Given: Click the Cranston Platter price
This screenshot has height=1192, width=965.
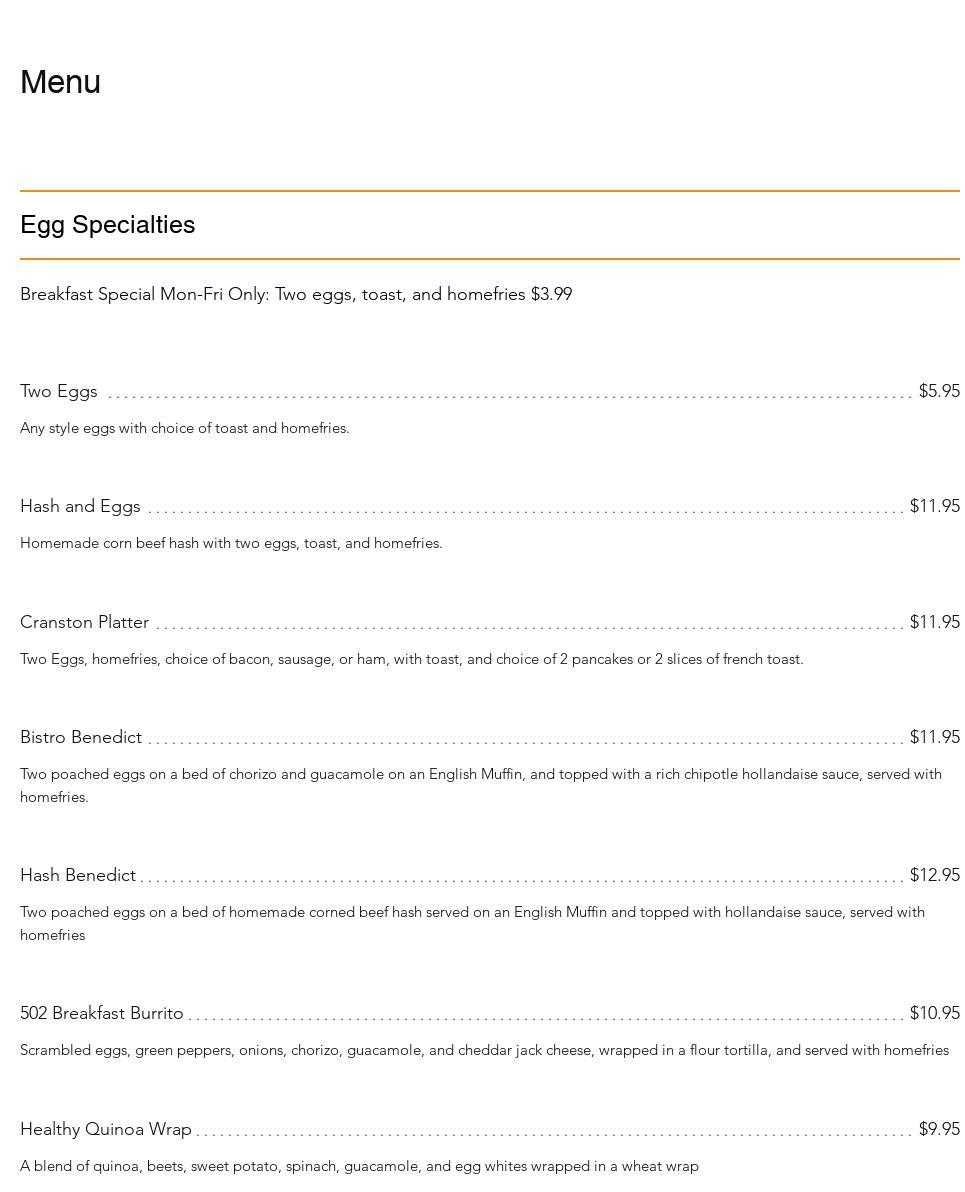Looking at the screenshot, I should pyautogui.click(x=934, y=622).
